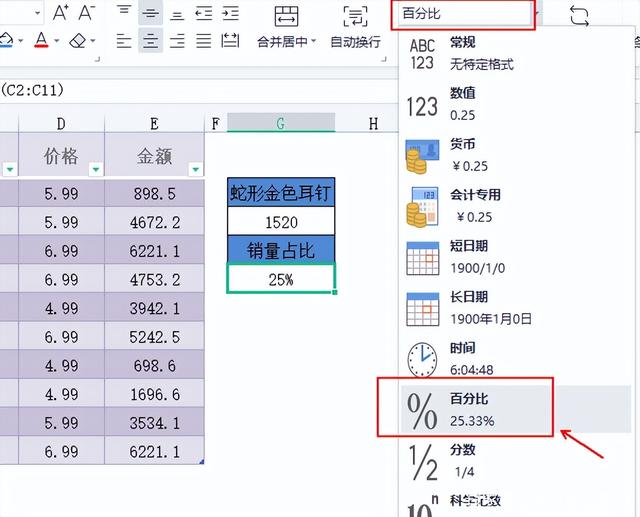
Task: Select amount cell 1696.6
Action: point(154,394)
